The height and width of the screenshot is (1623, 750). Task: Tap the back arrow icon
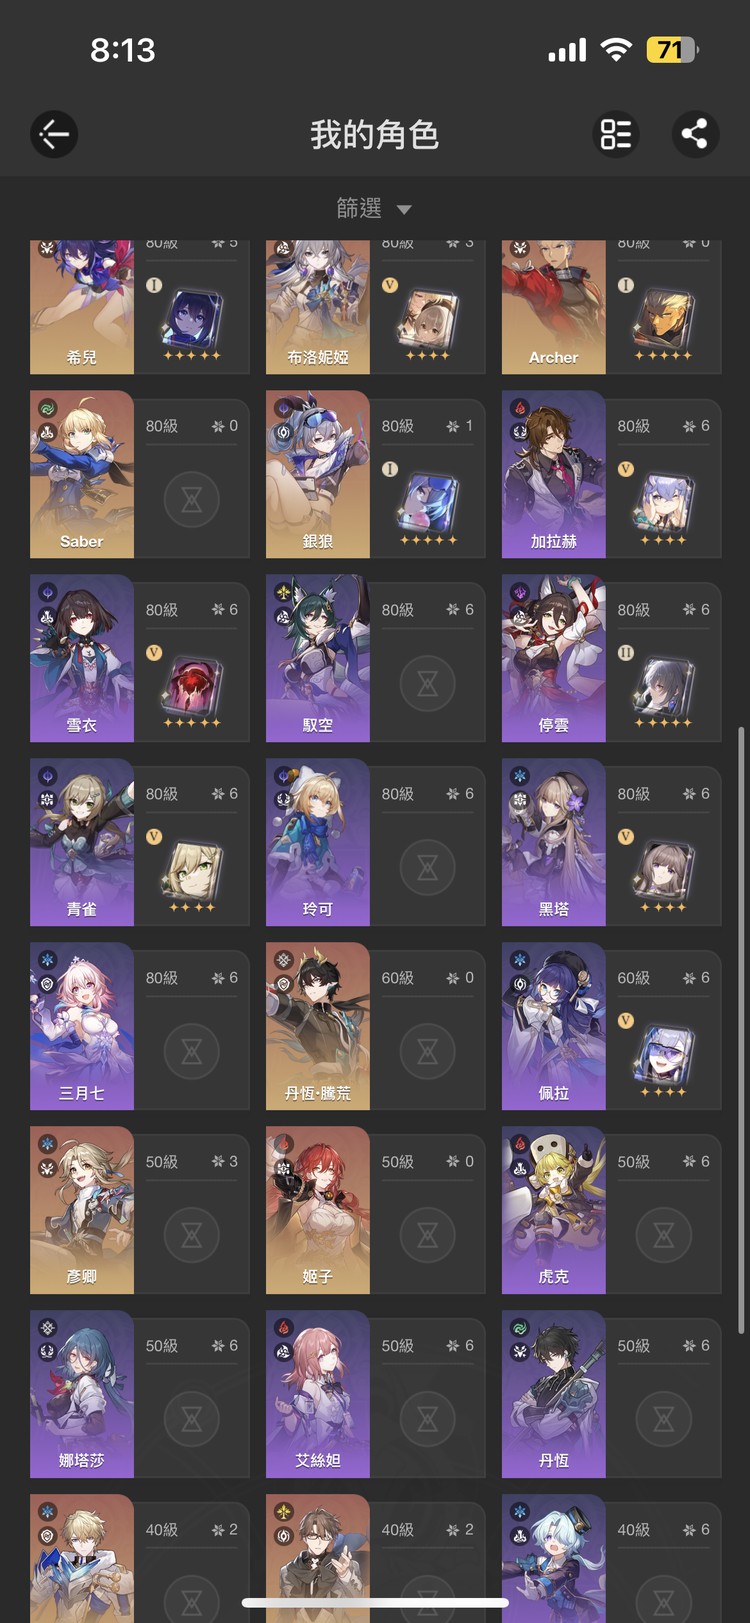coord(54,134)
